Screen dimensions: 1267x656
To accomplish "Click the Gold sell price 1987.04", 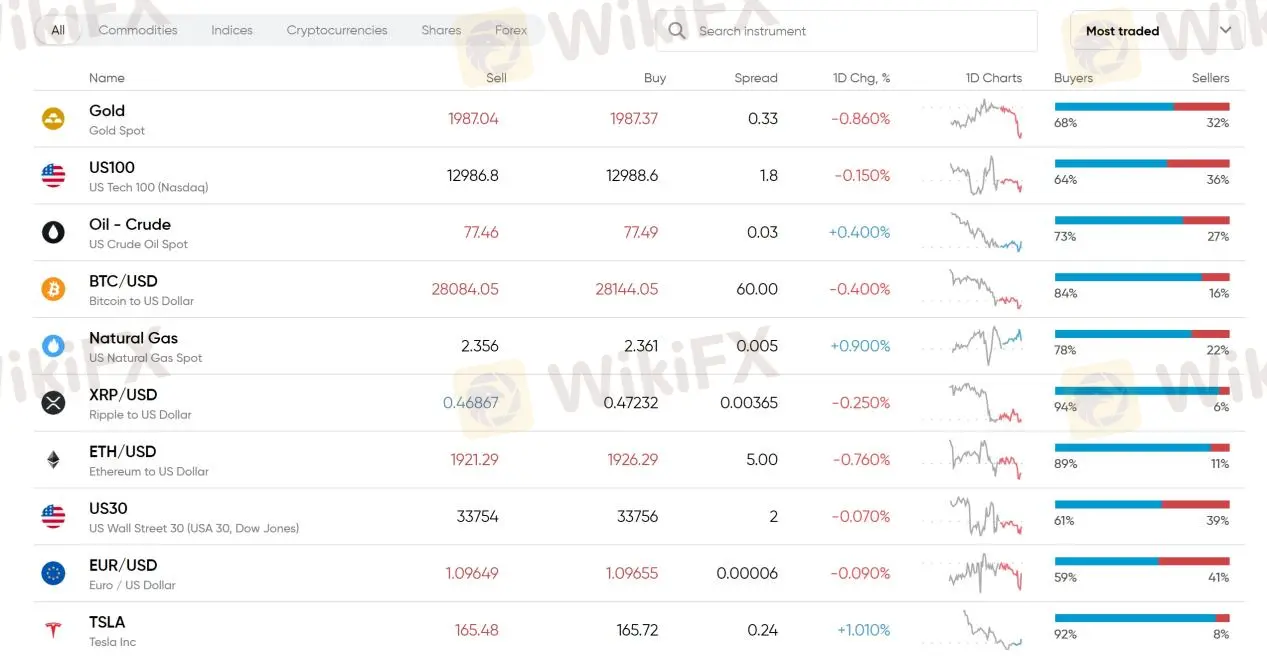I will (475, 118).
